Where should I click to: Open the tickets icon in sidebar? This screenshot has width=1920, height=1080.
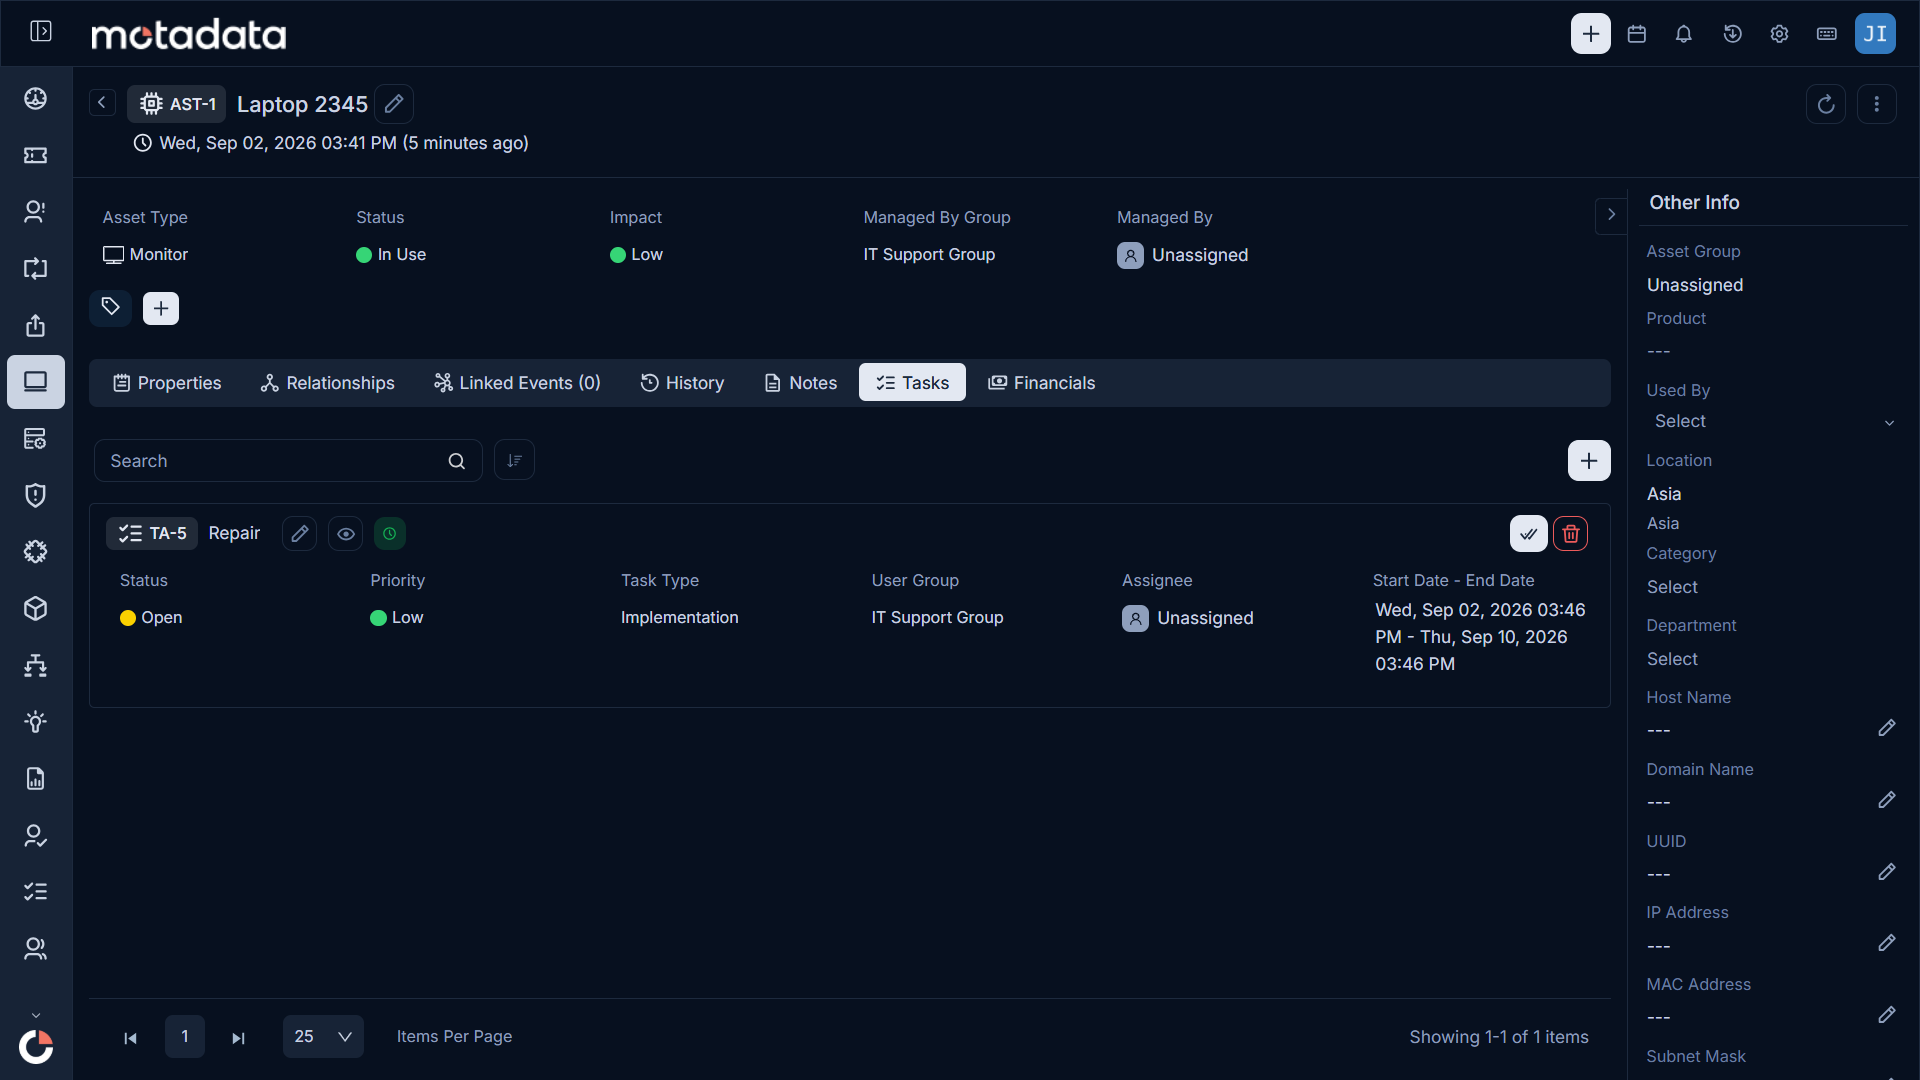[36, 155]
